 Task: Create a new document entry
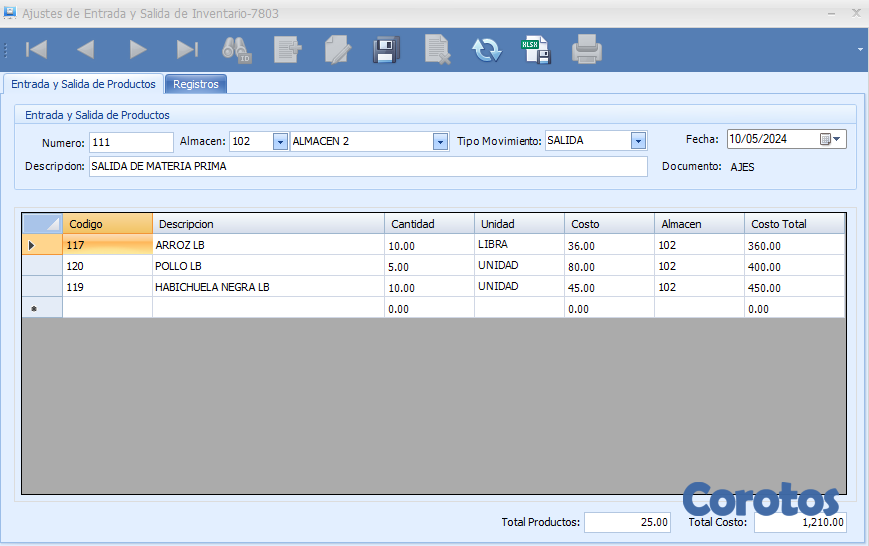(288, 49)
